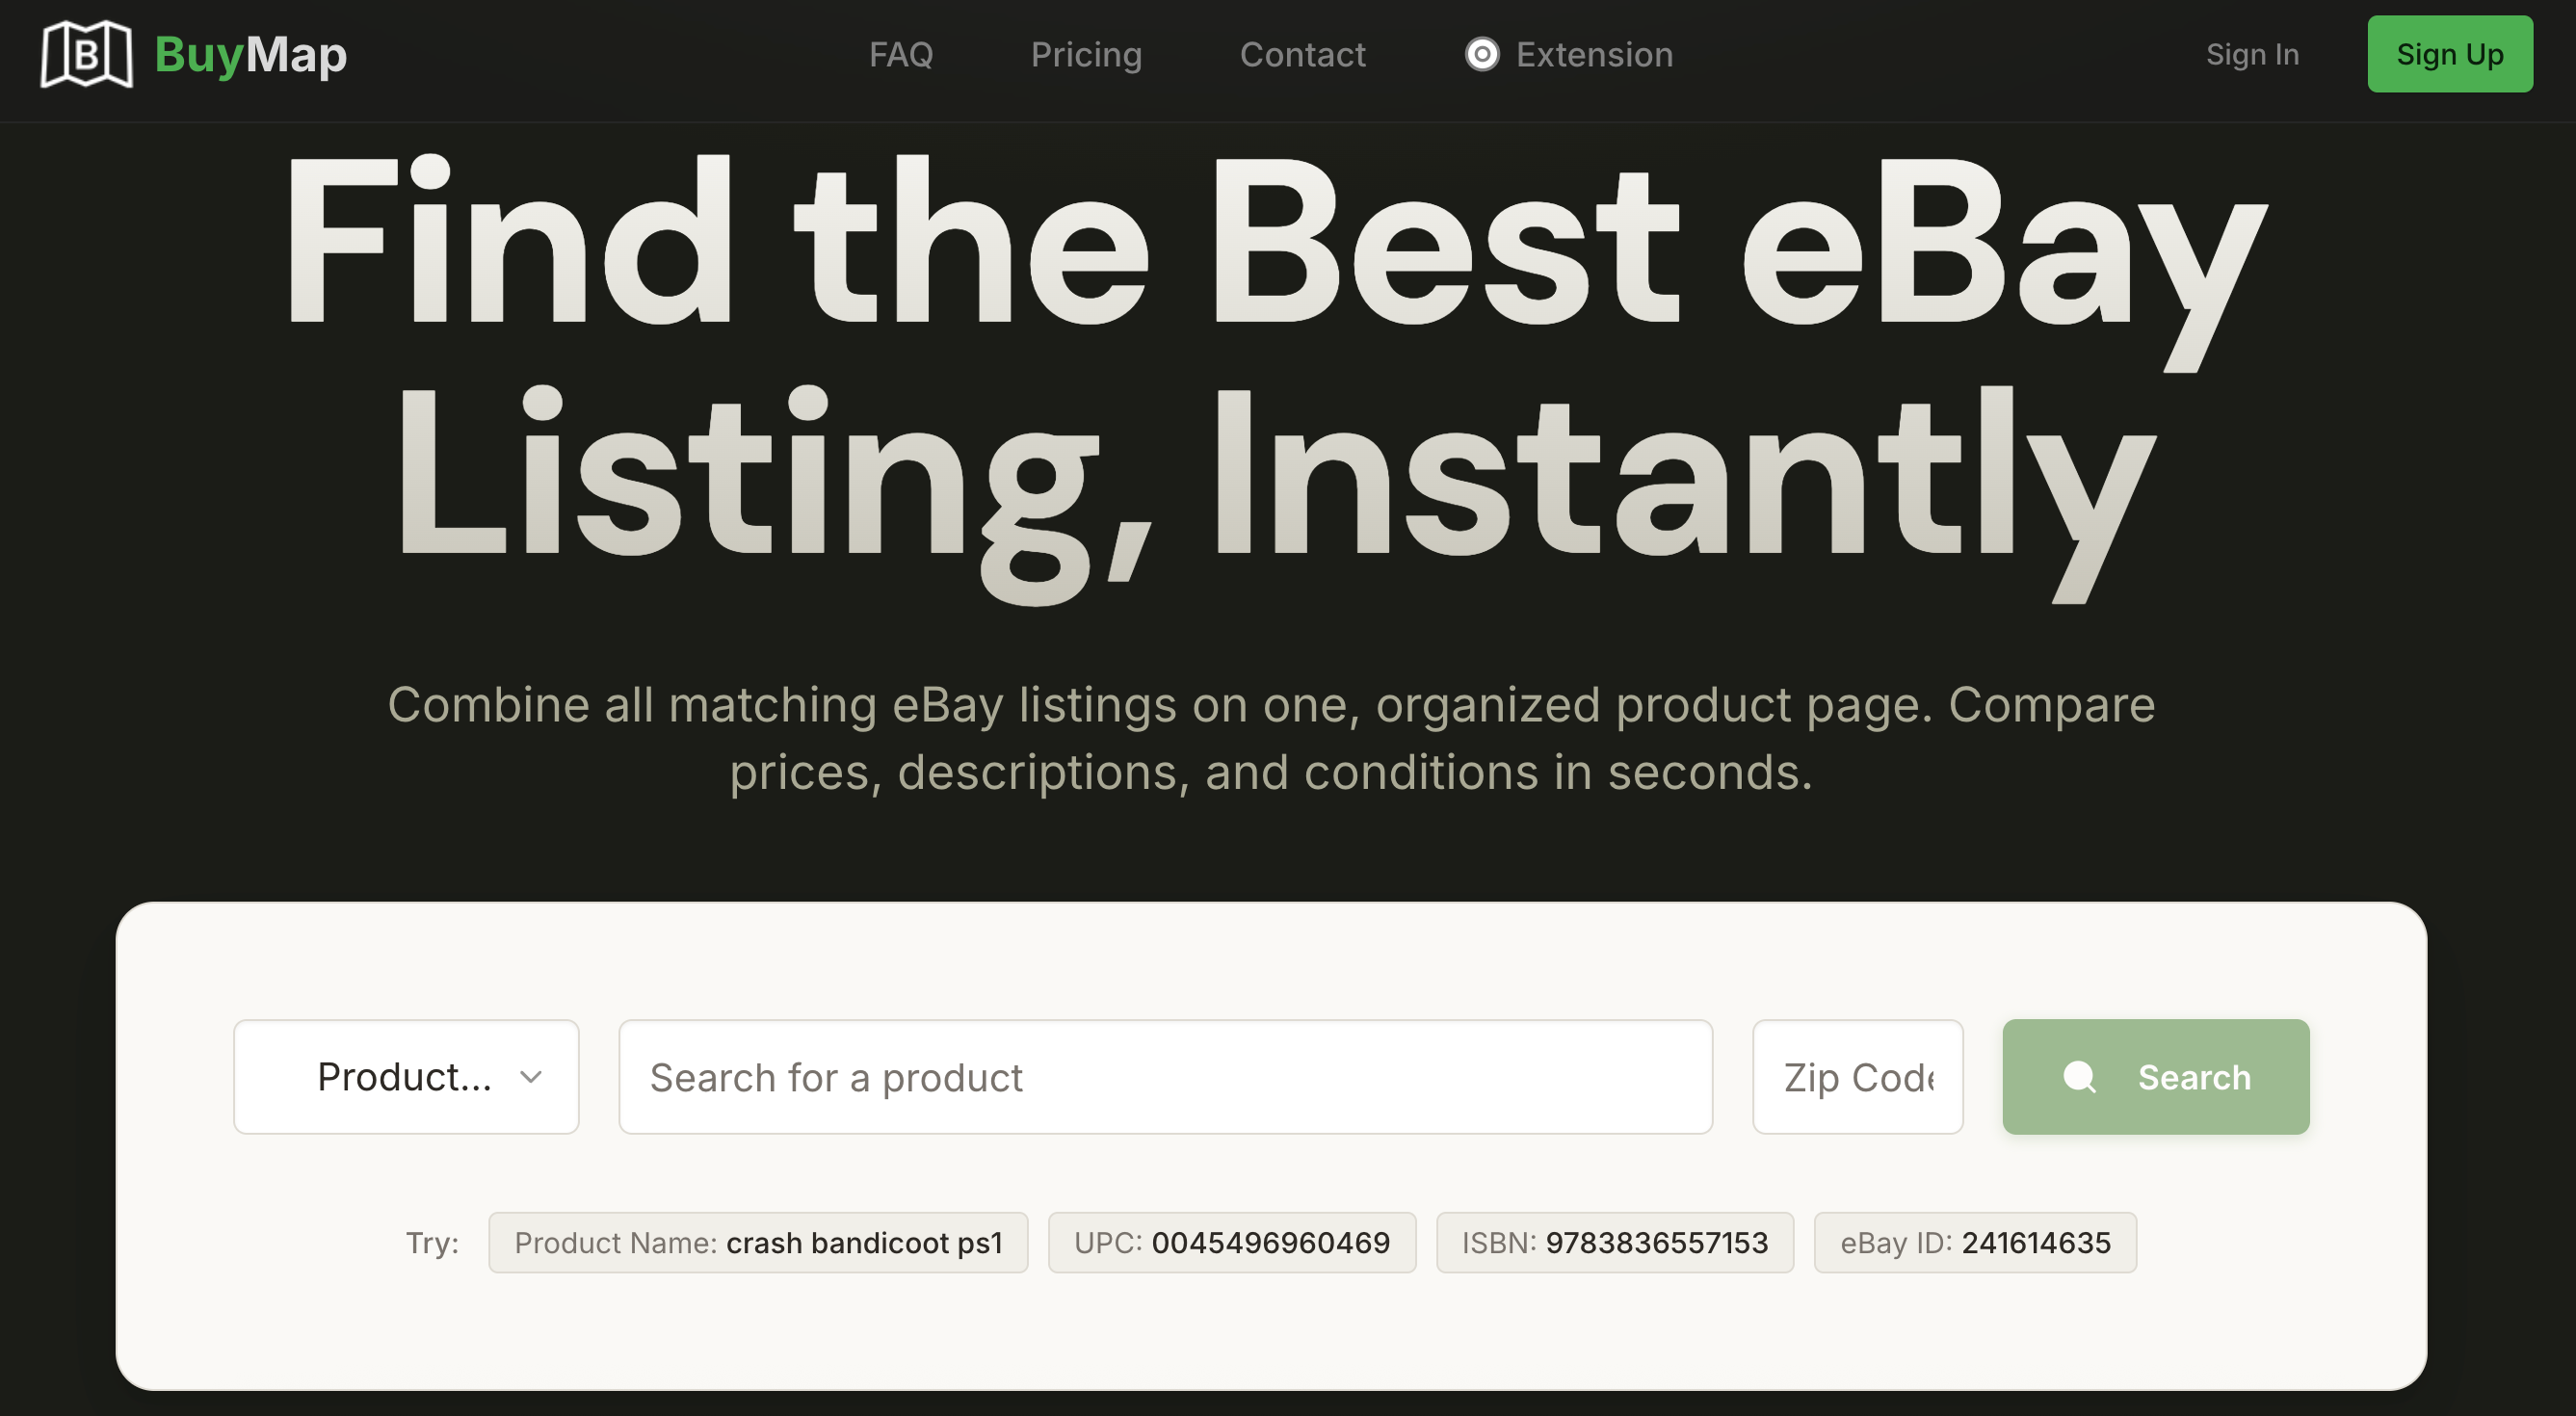
Task: Click the Sign In link
Action: pyautogui.click(x=2252, y=54)
